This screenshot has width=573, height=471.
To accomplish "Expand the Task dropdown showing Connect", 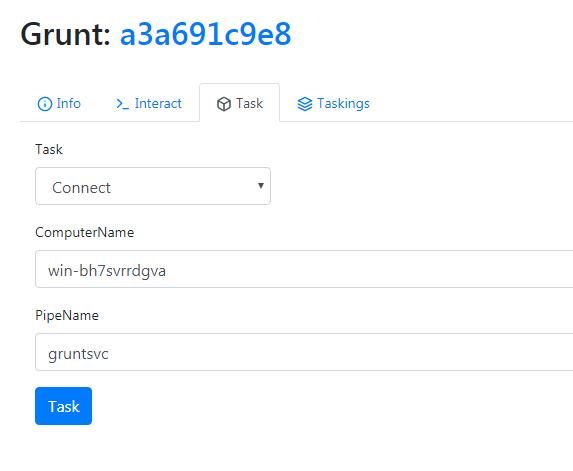I will (153, 186).
